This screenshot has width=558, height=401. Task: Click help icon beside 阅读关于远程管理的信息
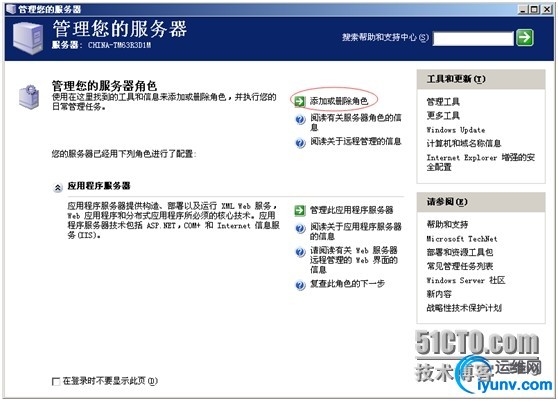pos(300,143)
